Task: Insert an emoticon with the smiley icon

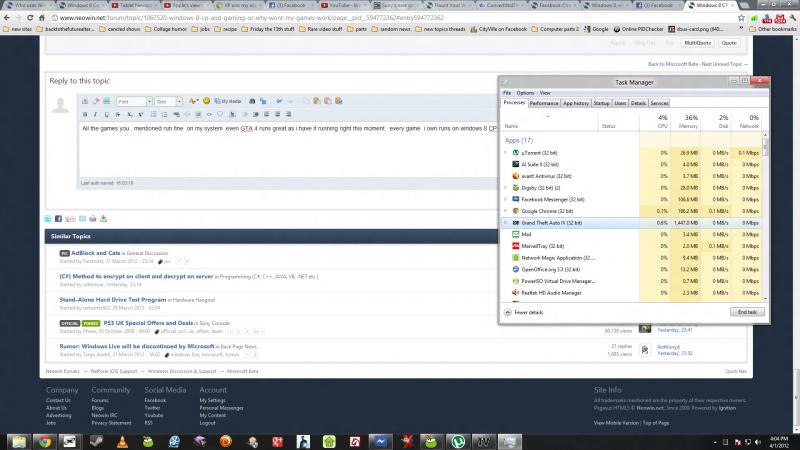Action: 206,101
